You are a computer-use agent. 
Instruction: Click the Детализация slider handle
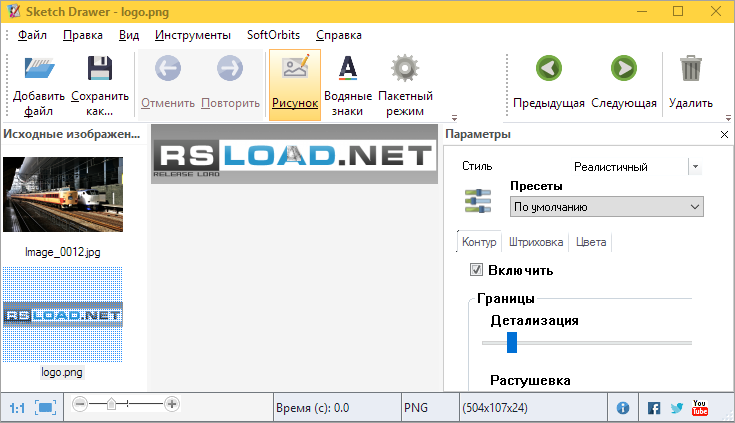pos(512,342)
